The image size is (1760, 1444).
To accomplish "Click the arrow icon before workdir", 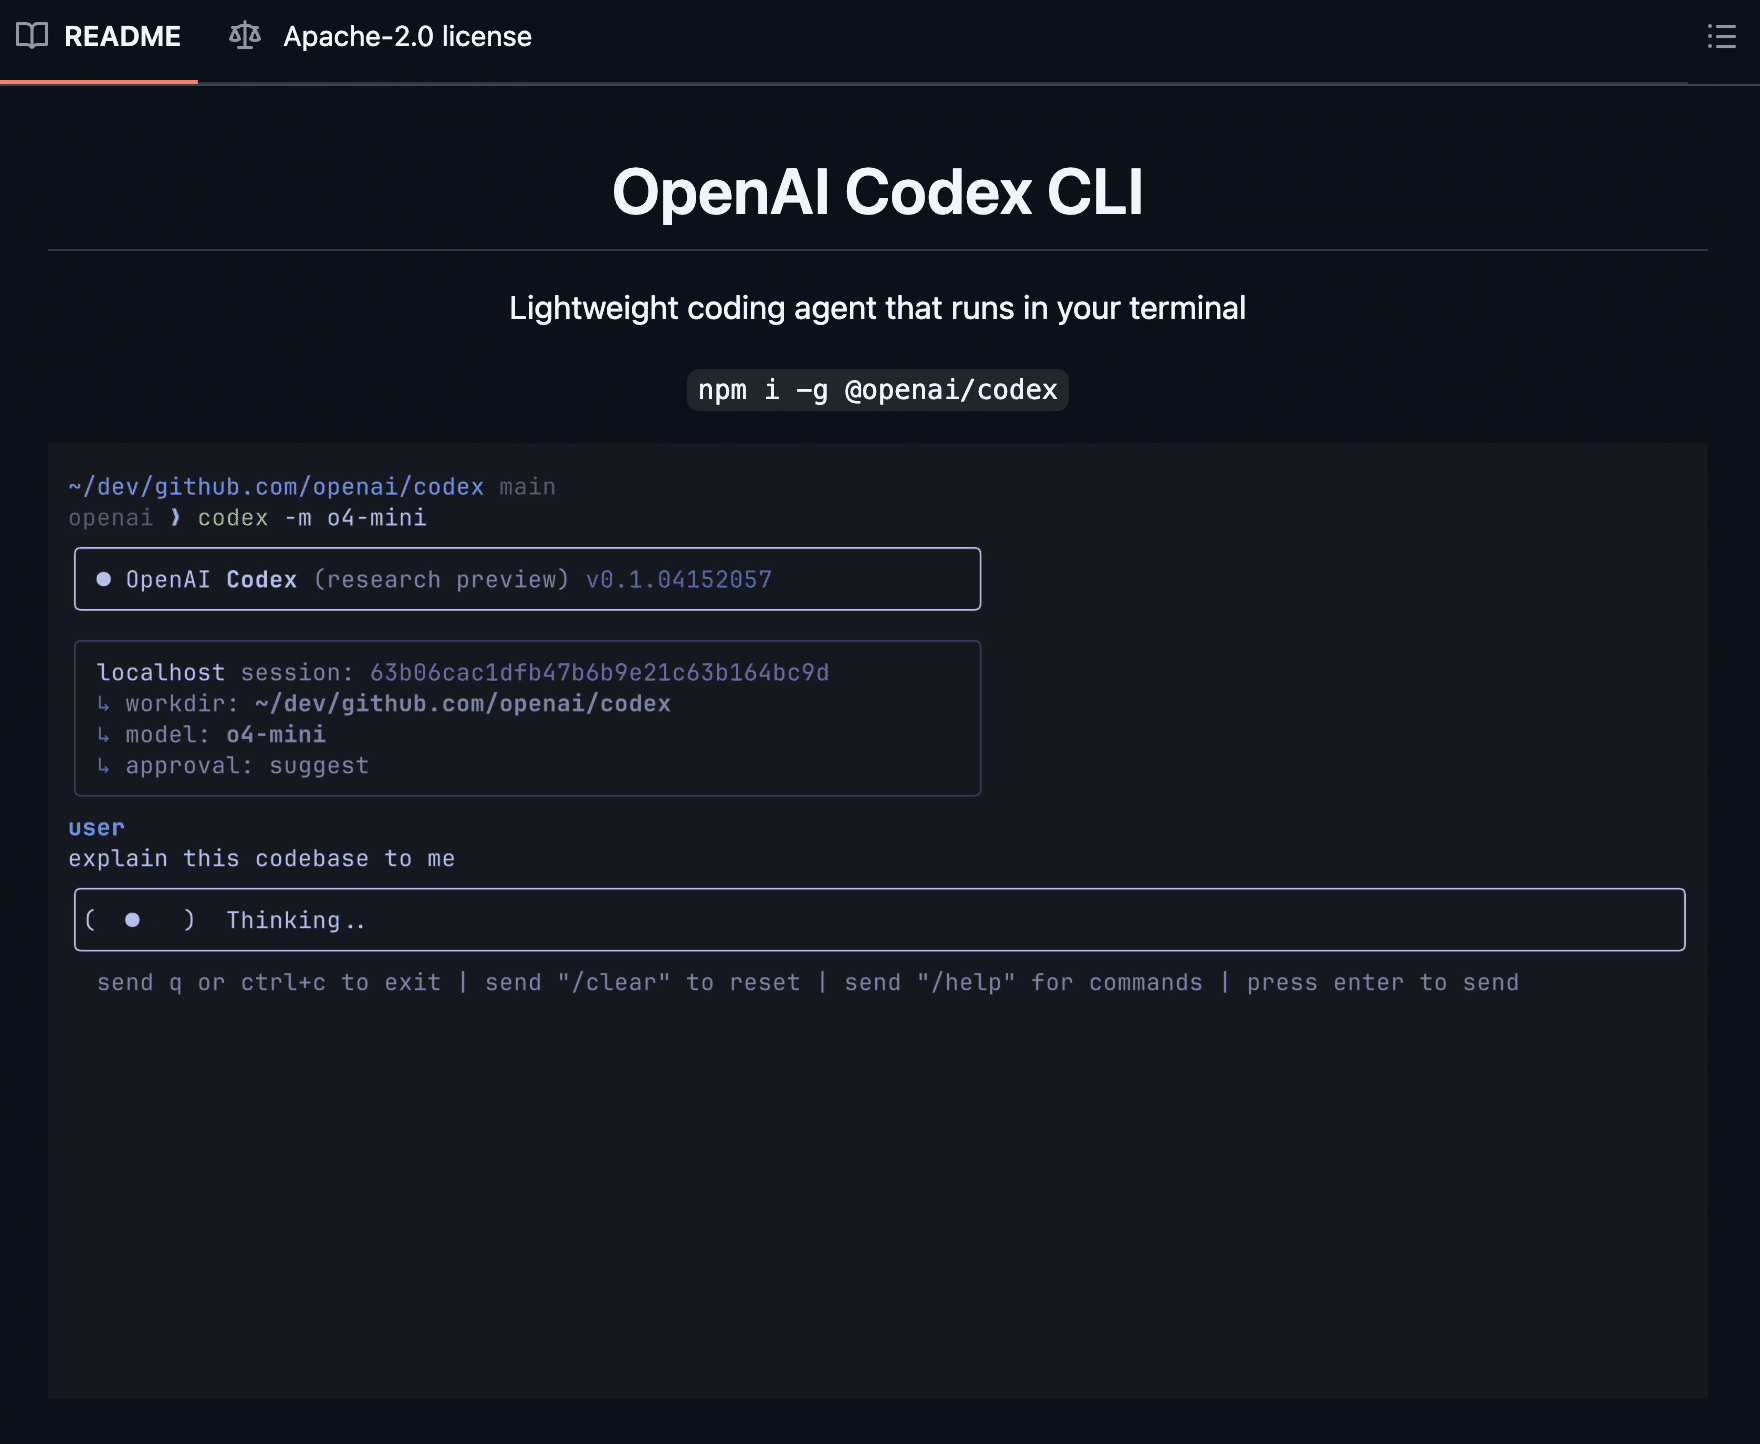I will pyautogui.click(x=104, y=704).
